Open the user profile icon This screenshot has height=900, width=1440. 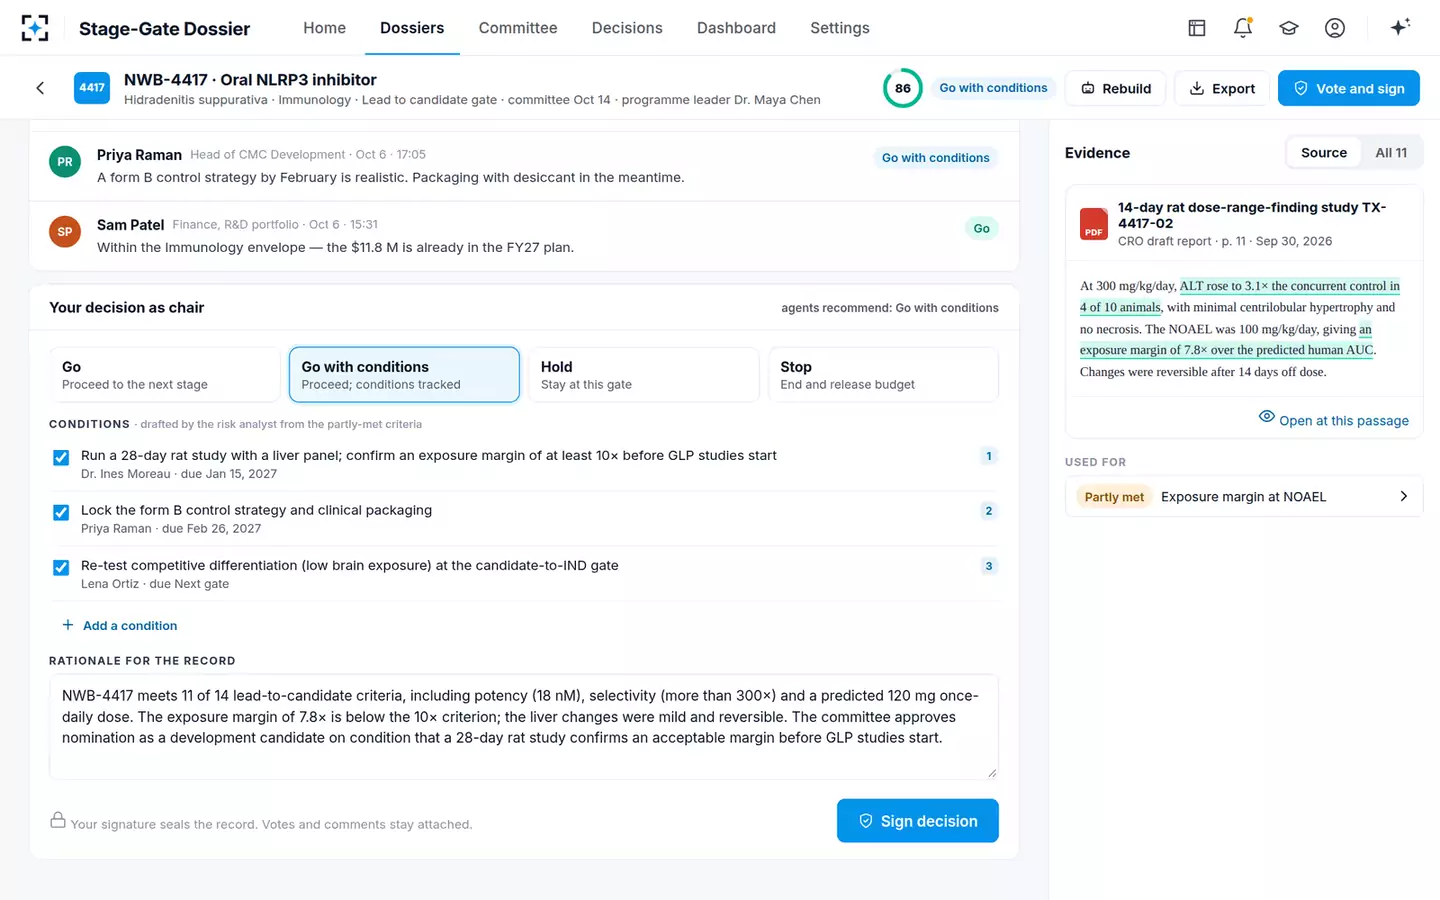pos(1335,28)
